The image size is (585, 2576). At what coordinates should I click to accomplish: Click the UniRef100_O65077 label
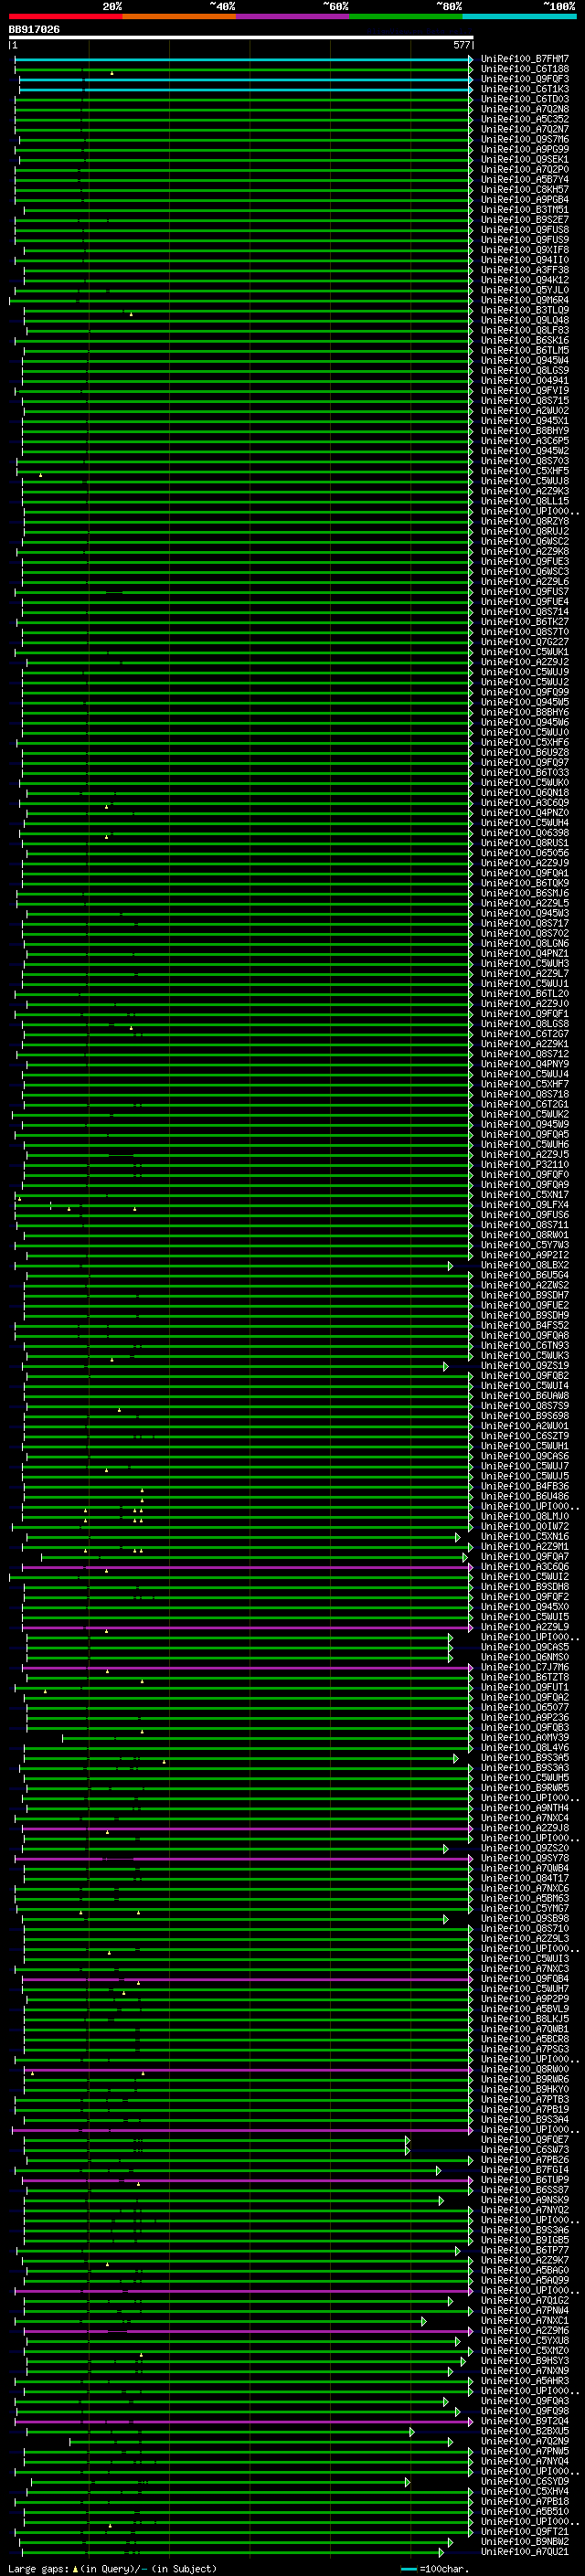click(x=525, y=1706)
